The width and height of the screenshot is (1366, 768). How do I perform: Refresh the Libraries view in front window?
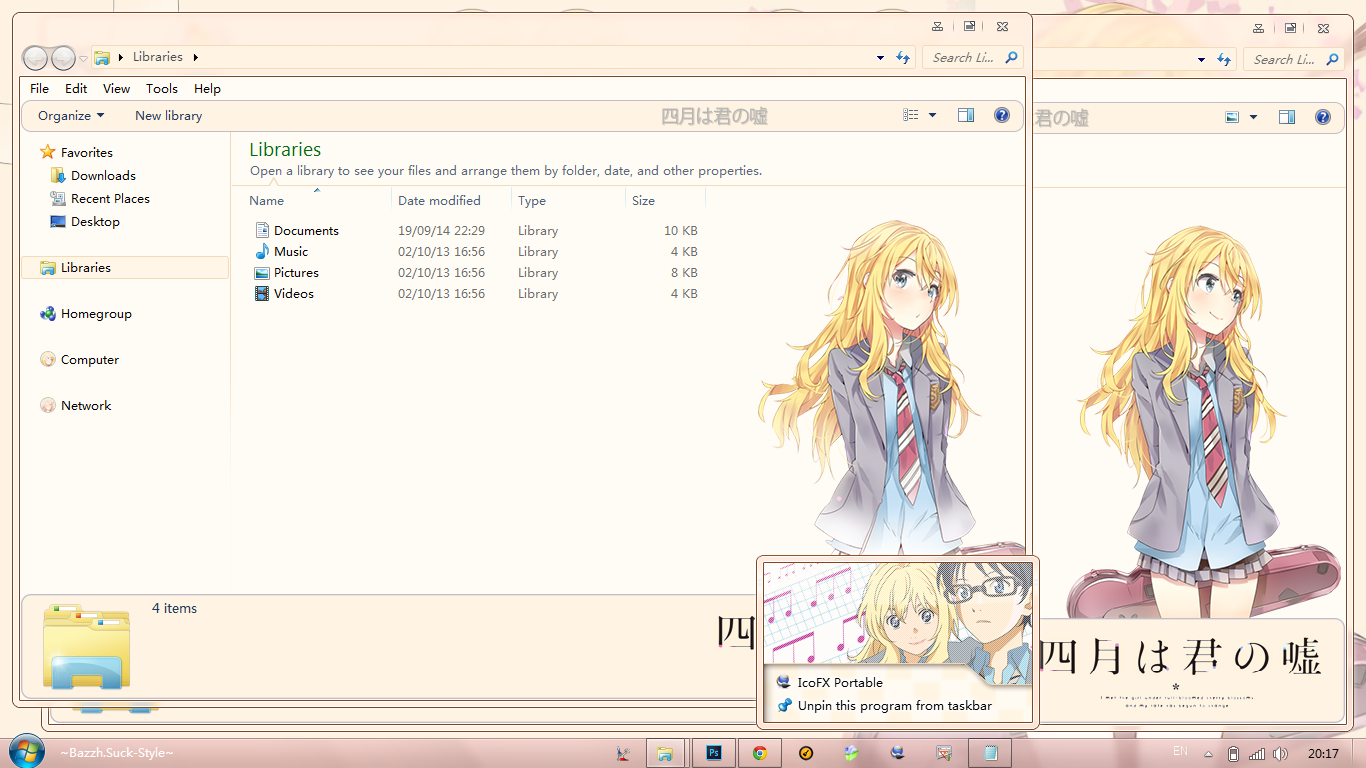point(903,58)
